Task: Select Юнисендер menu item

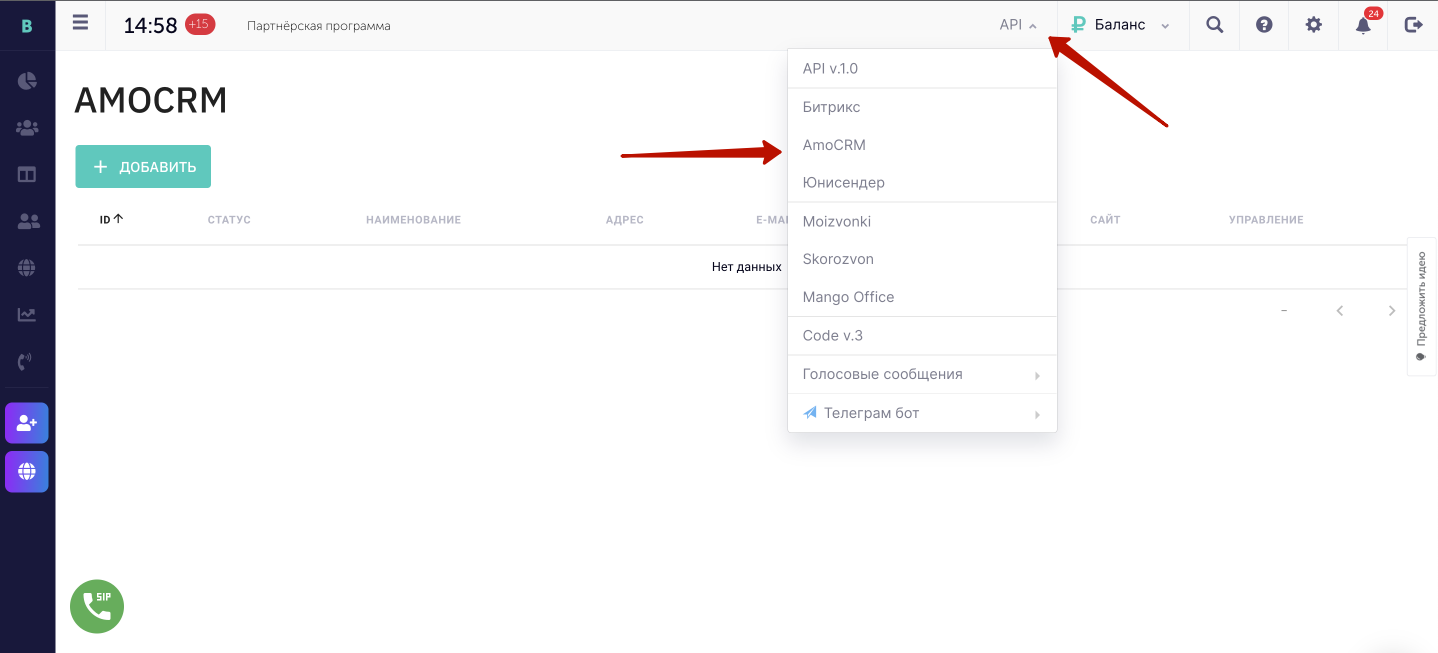Action: click(922, 183)
